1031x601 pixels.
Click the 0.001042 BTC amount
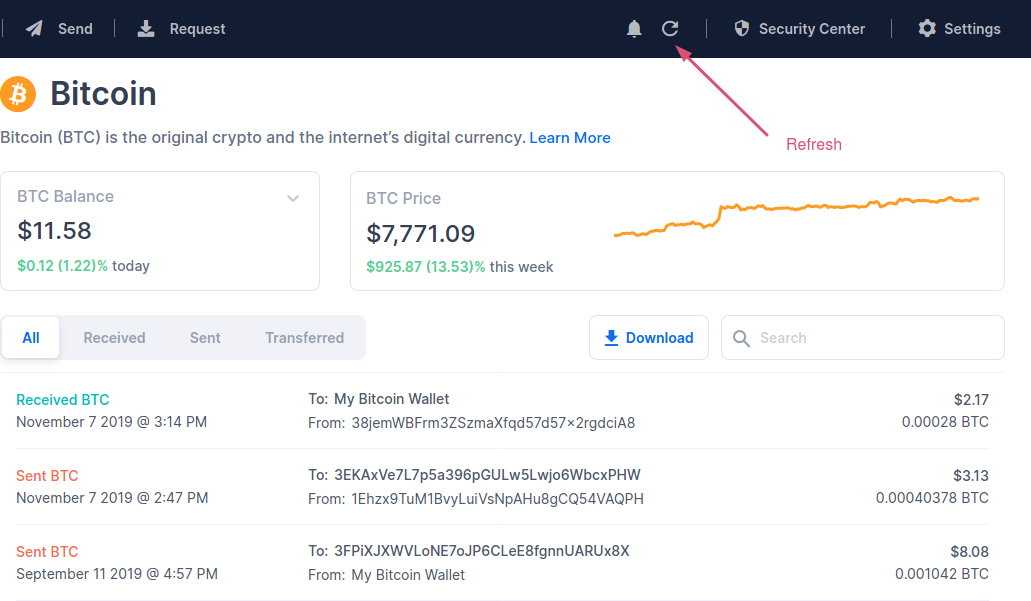(942, 574)
